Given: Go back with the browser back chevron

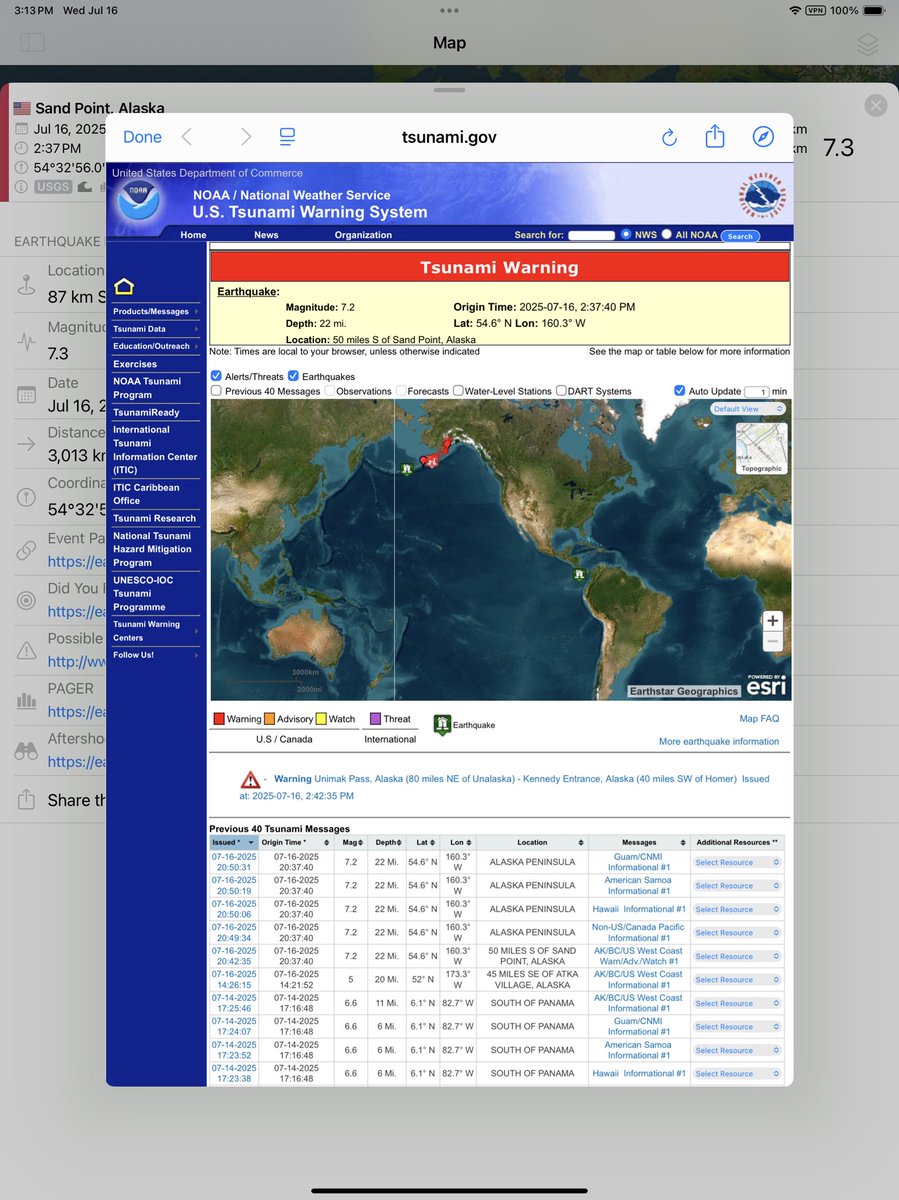Looking at the screenshot, I should tap(186, 137).
